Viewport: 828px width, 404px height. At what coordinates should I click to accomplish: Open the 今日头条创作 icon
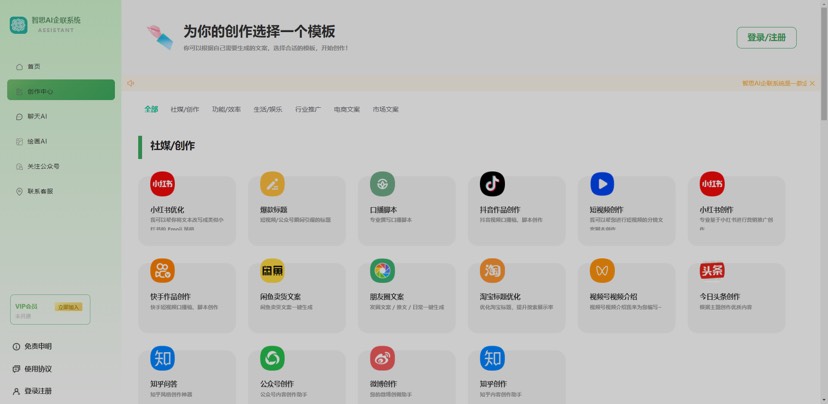click(x=712, y=271)
